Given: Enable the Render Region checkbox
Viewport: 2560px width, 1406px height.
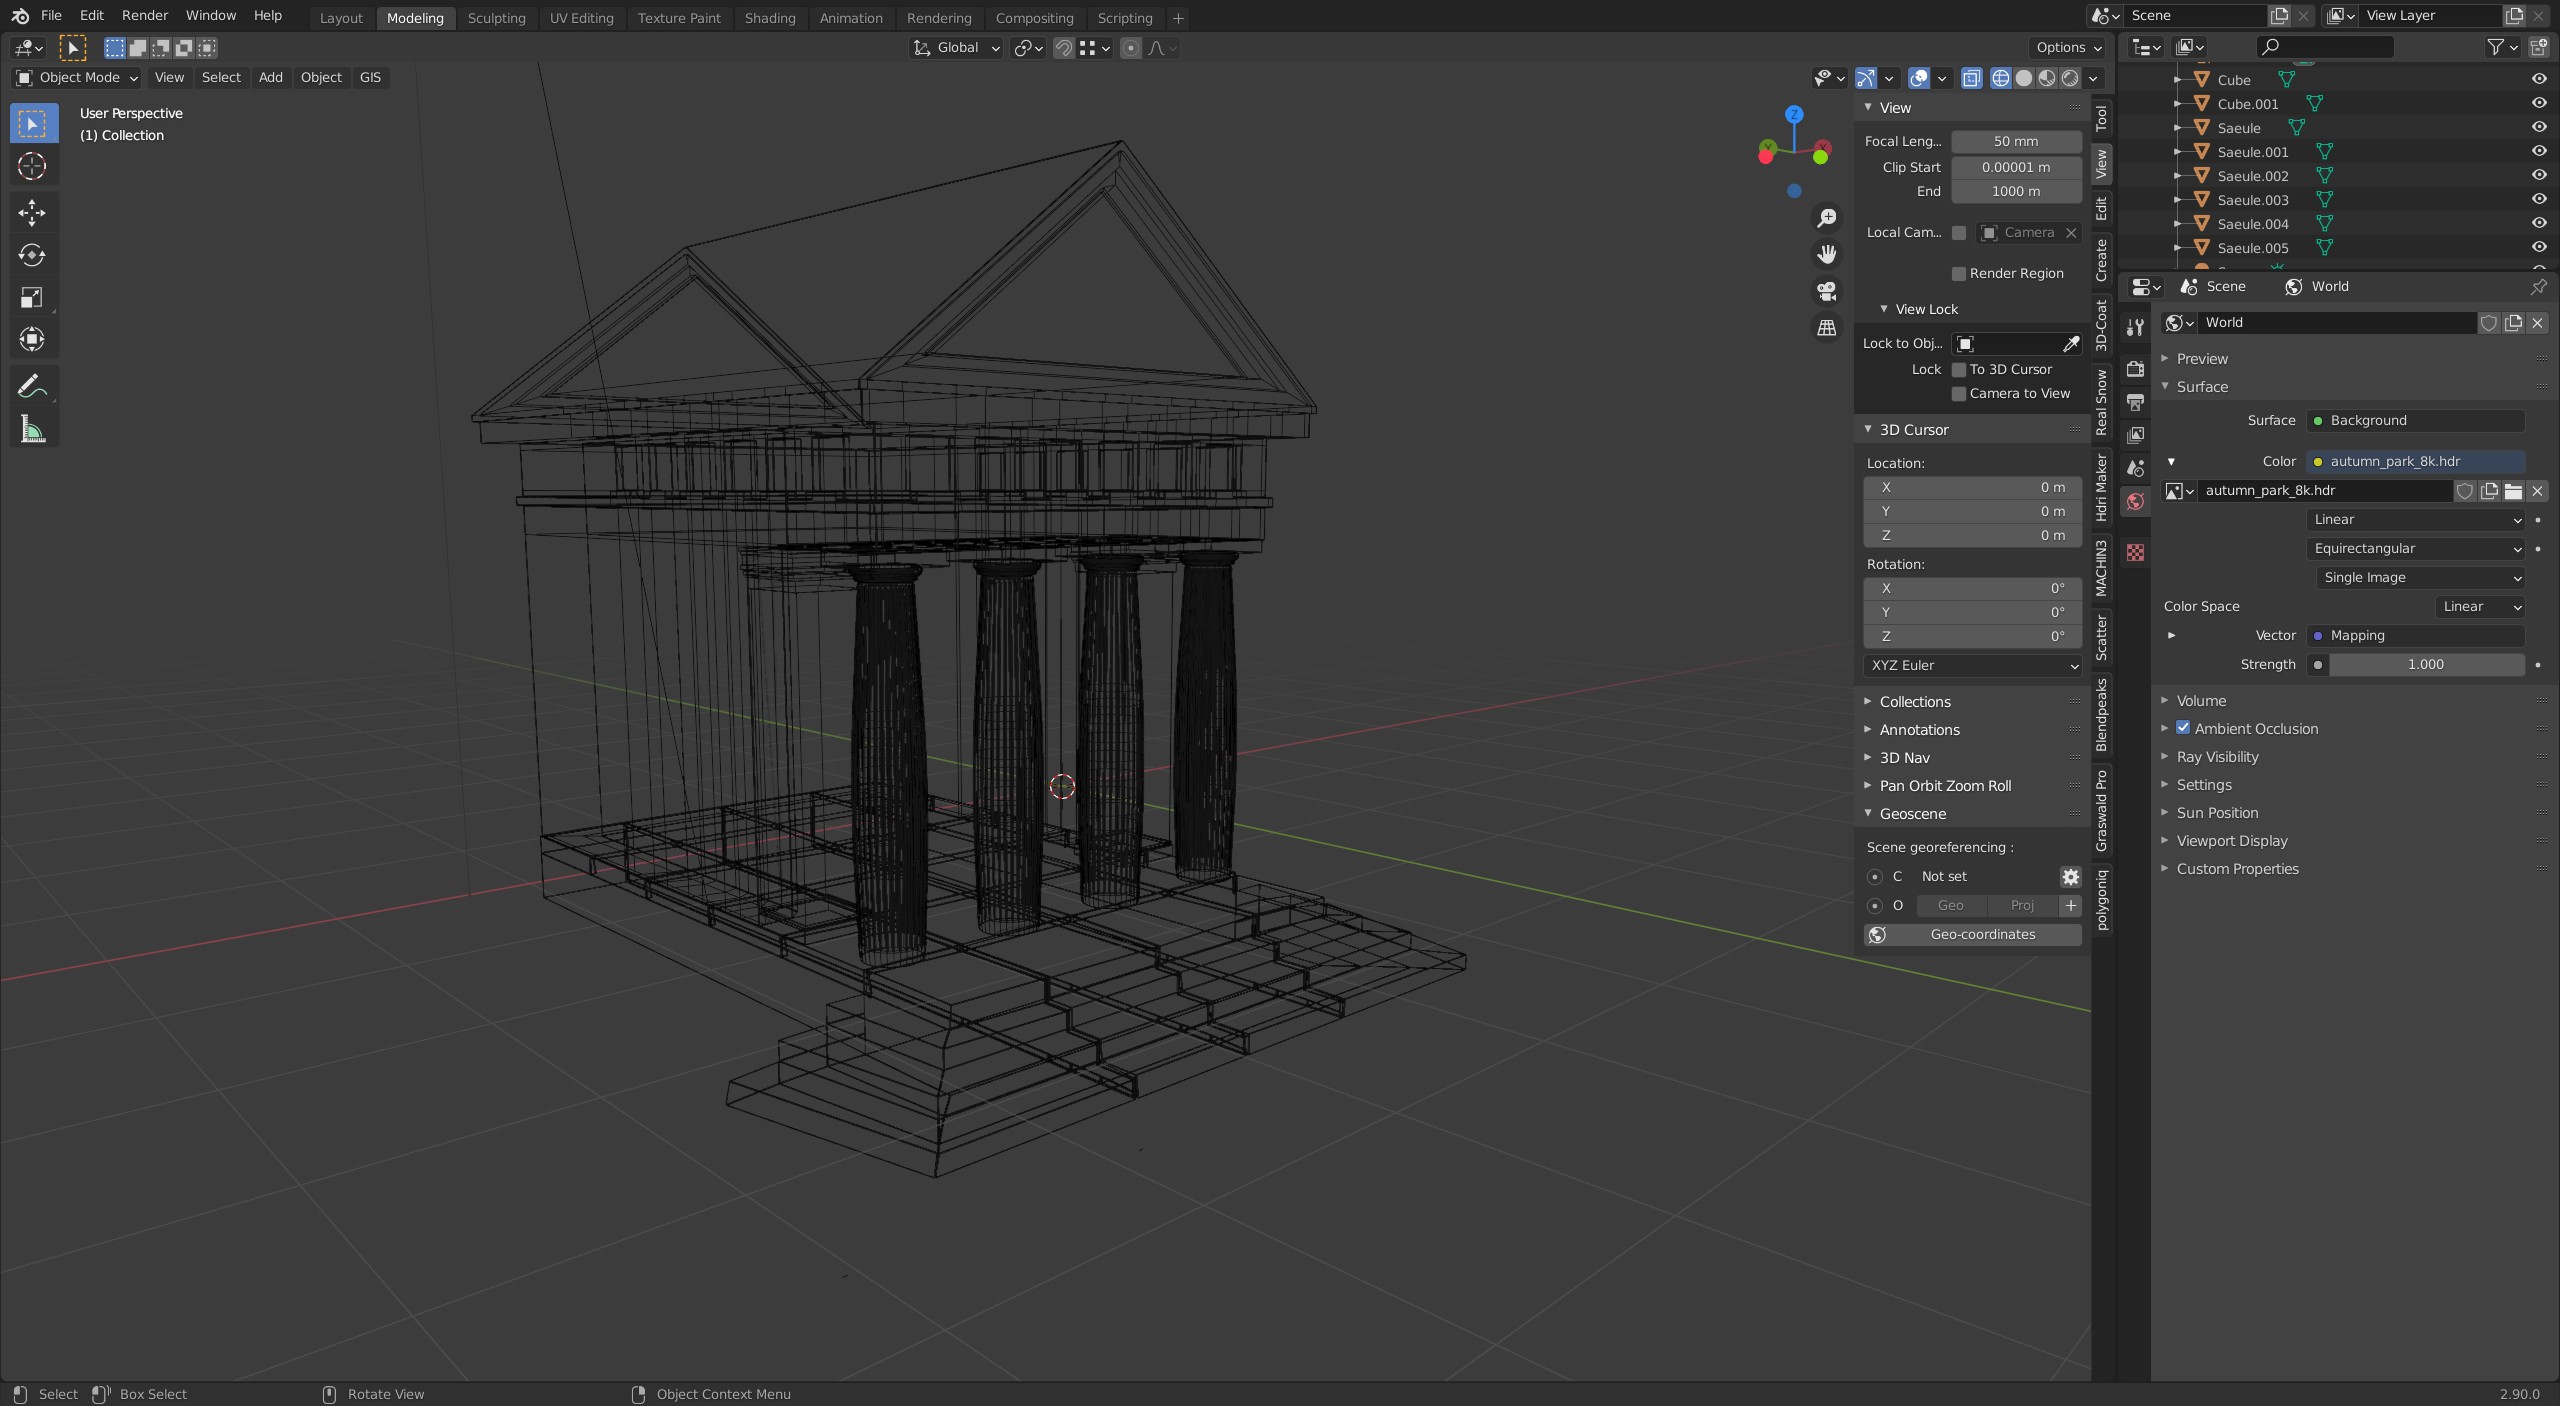Looking at the screenshot, I should pyautogui.click(x=1959, y=273).
